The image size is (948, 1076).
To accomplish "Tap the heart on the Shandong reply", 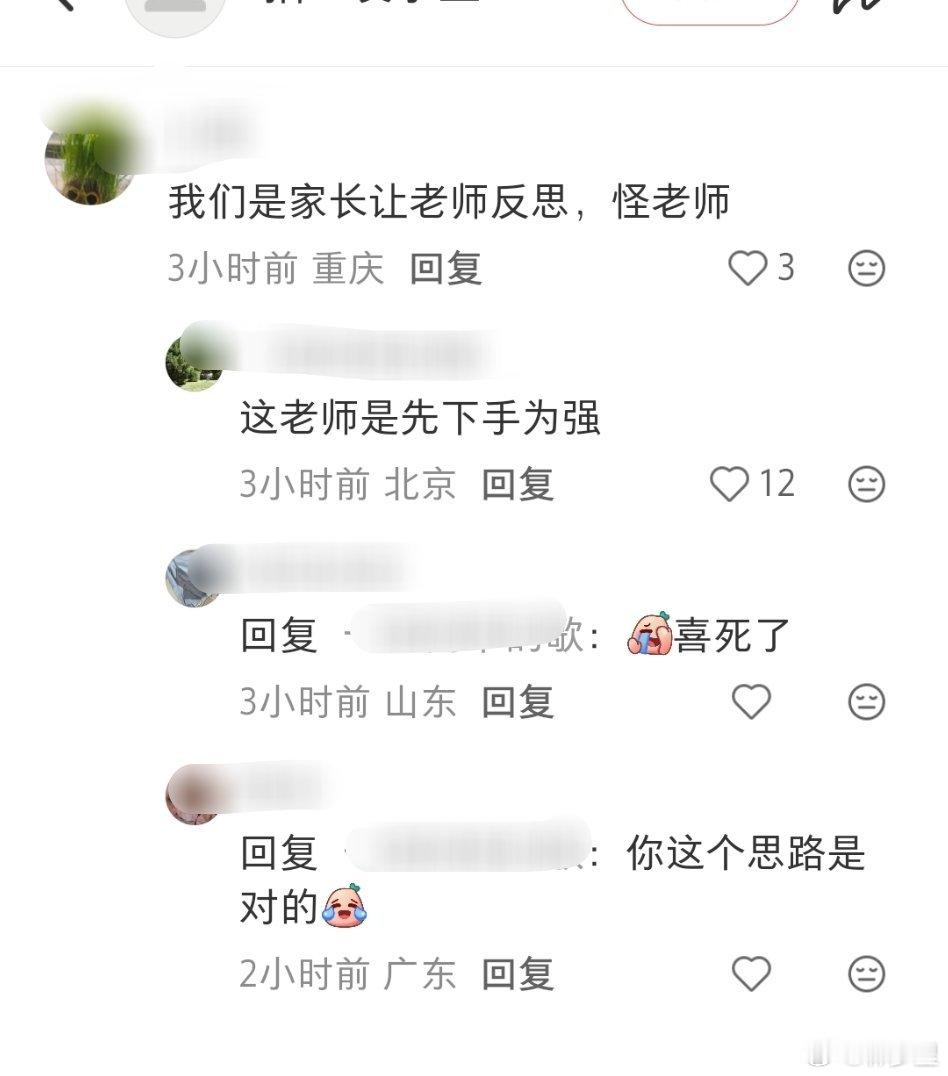I will [752, 702].
